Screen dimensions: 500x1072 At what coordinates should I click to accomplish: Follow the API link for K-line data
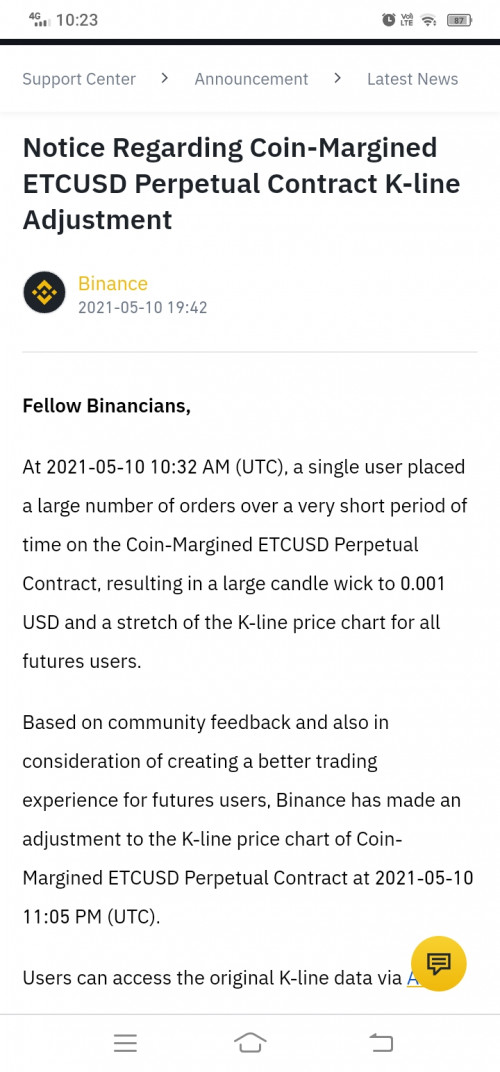click(413, 978)
